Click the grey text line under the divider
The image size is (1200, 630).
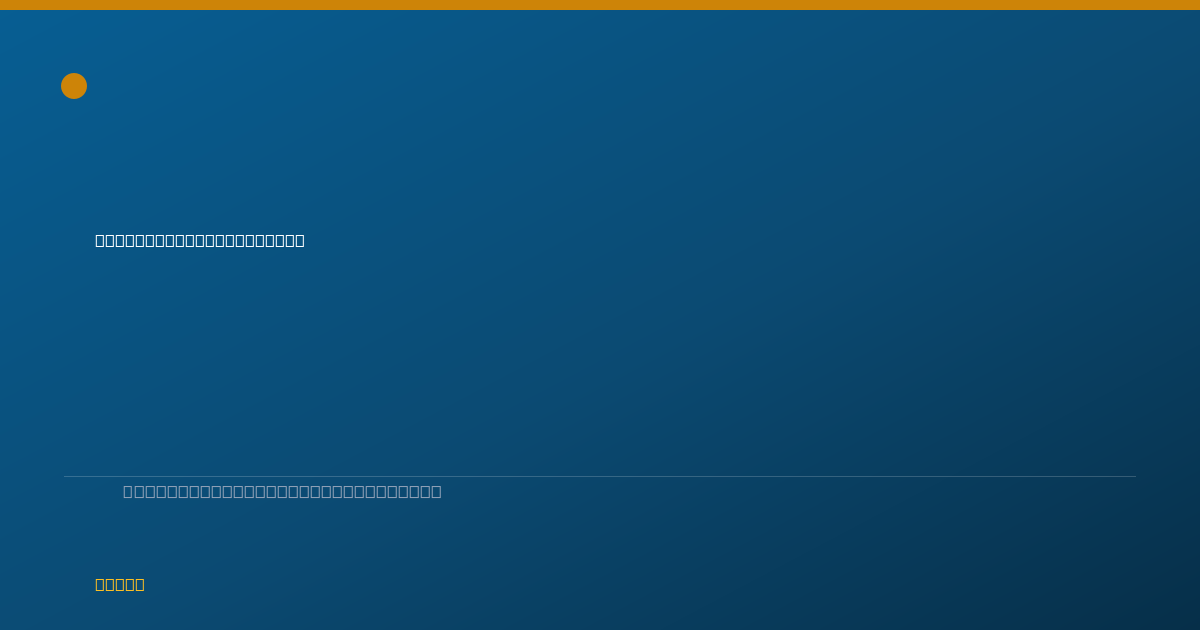pos(282,491)
